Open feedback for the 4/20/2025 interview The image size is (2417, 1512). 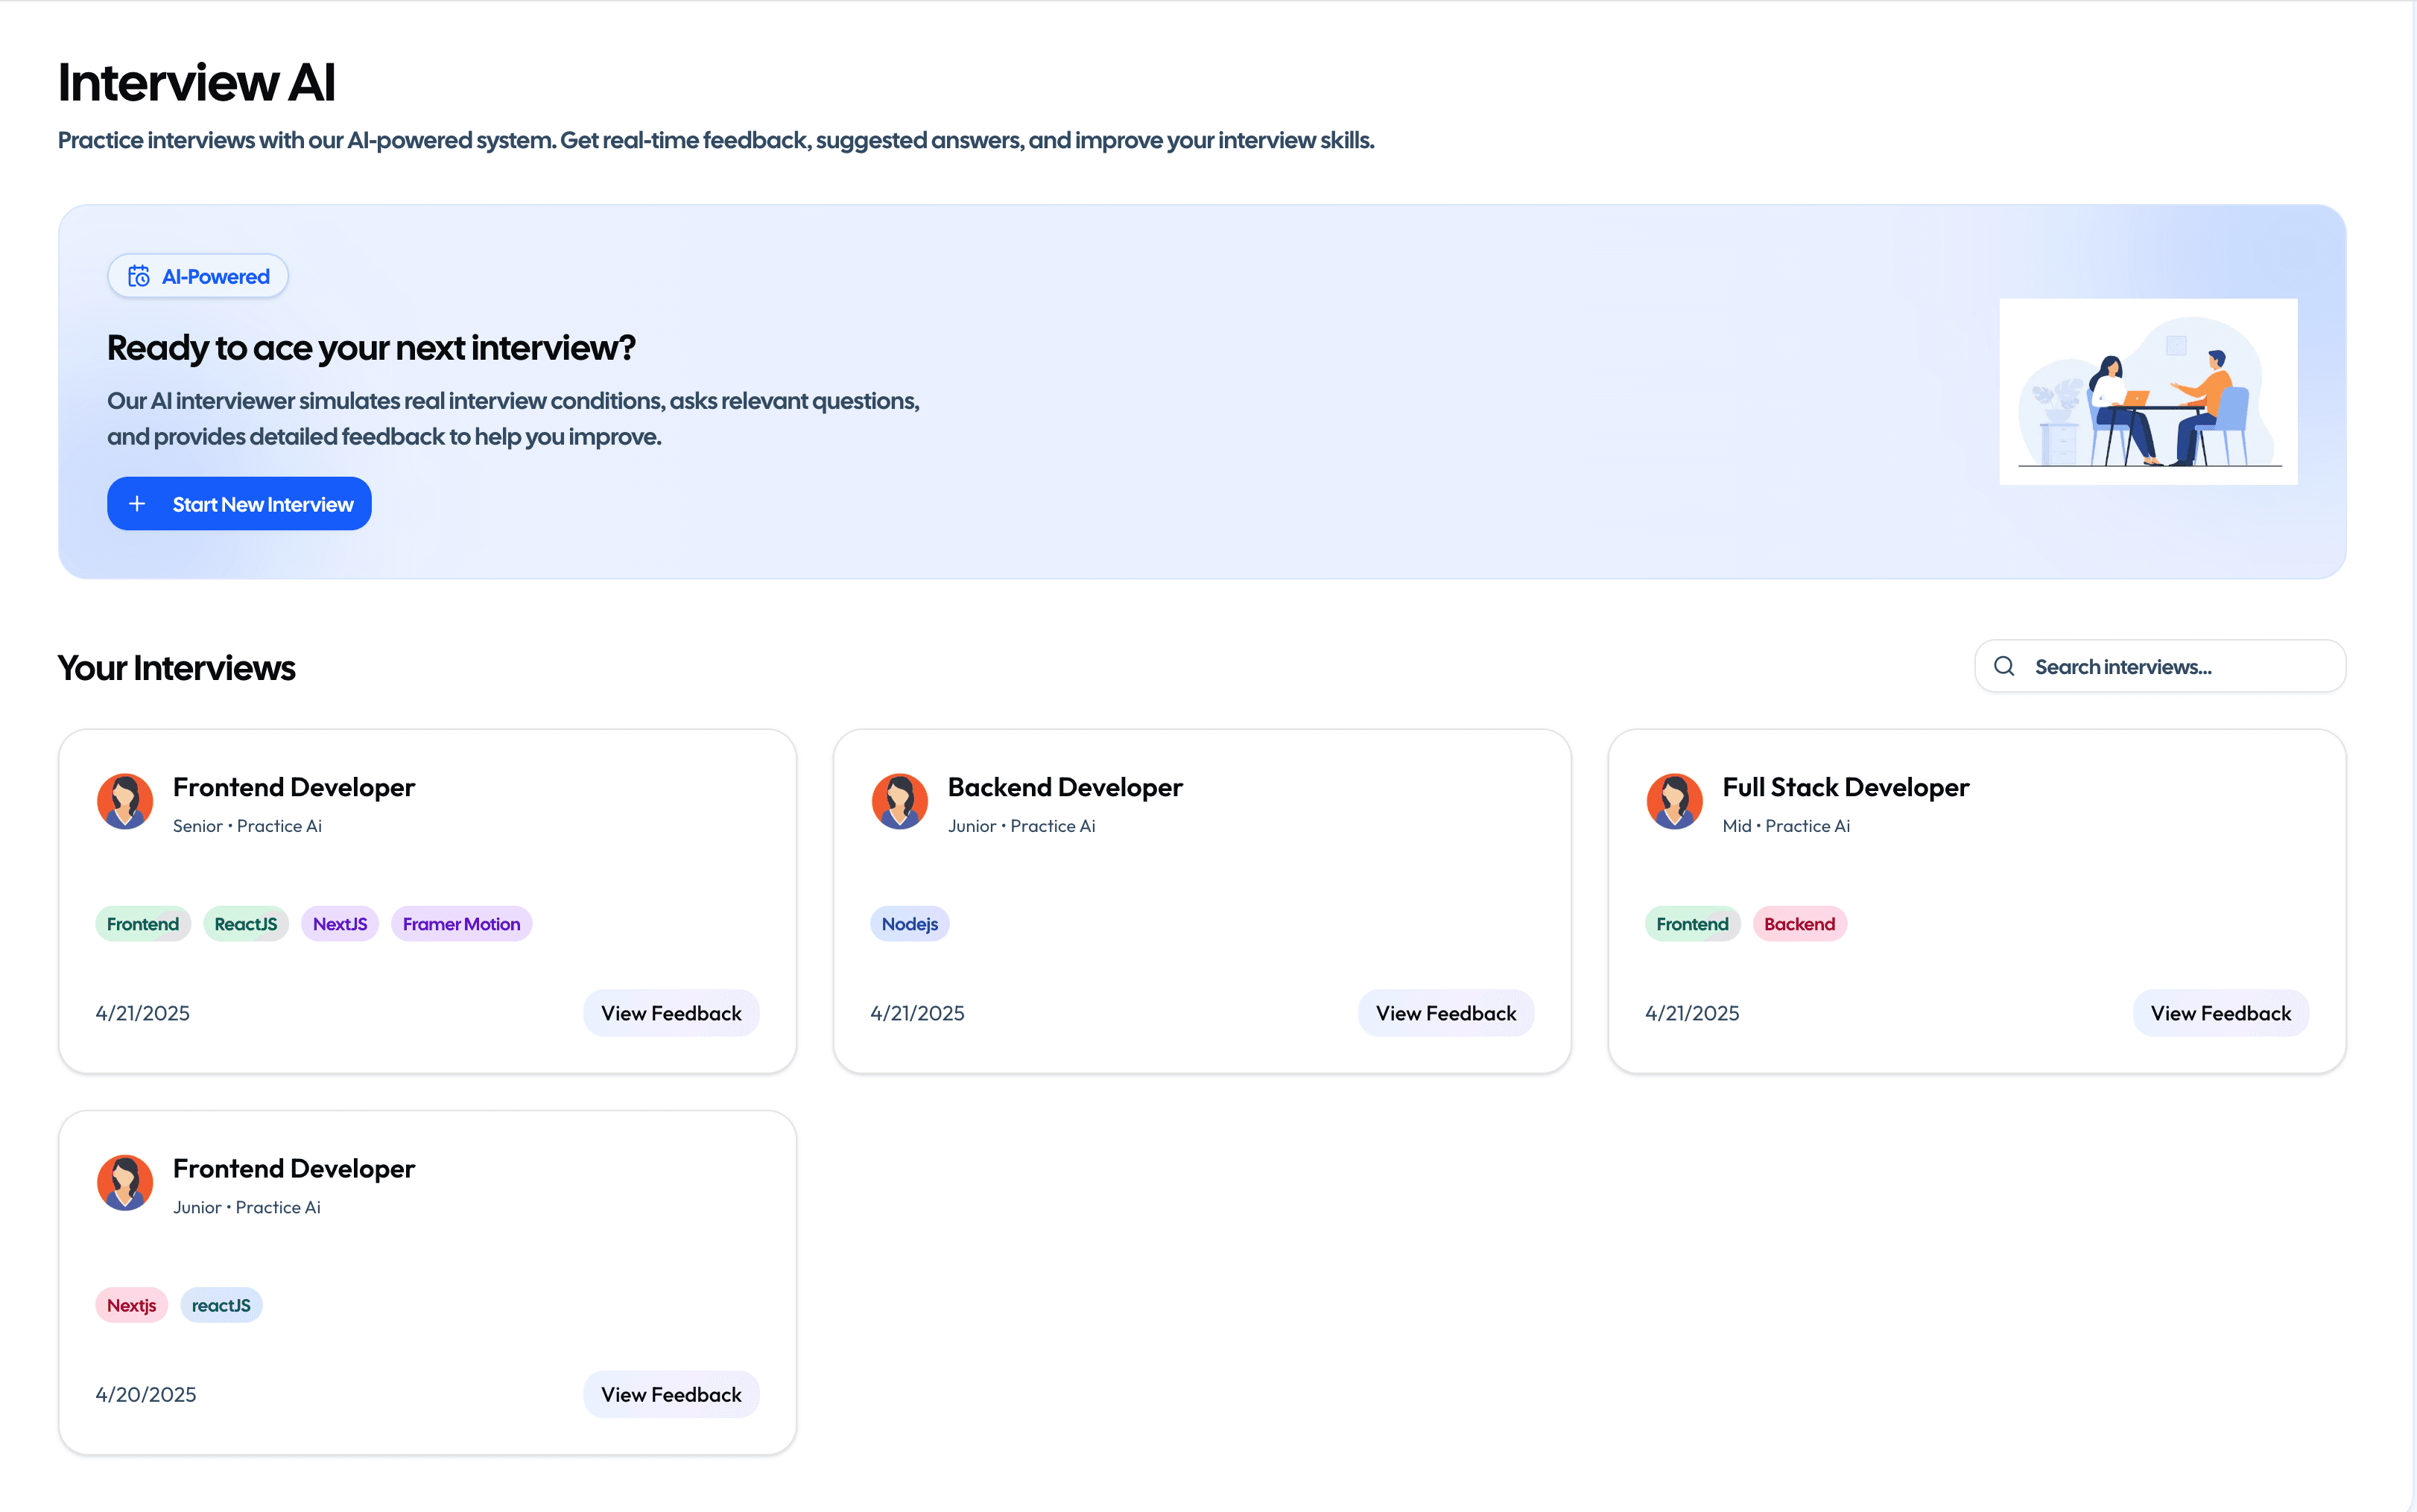[x=671, y=1394]
